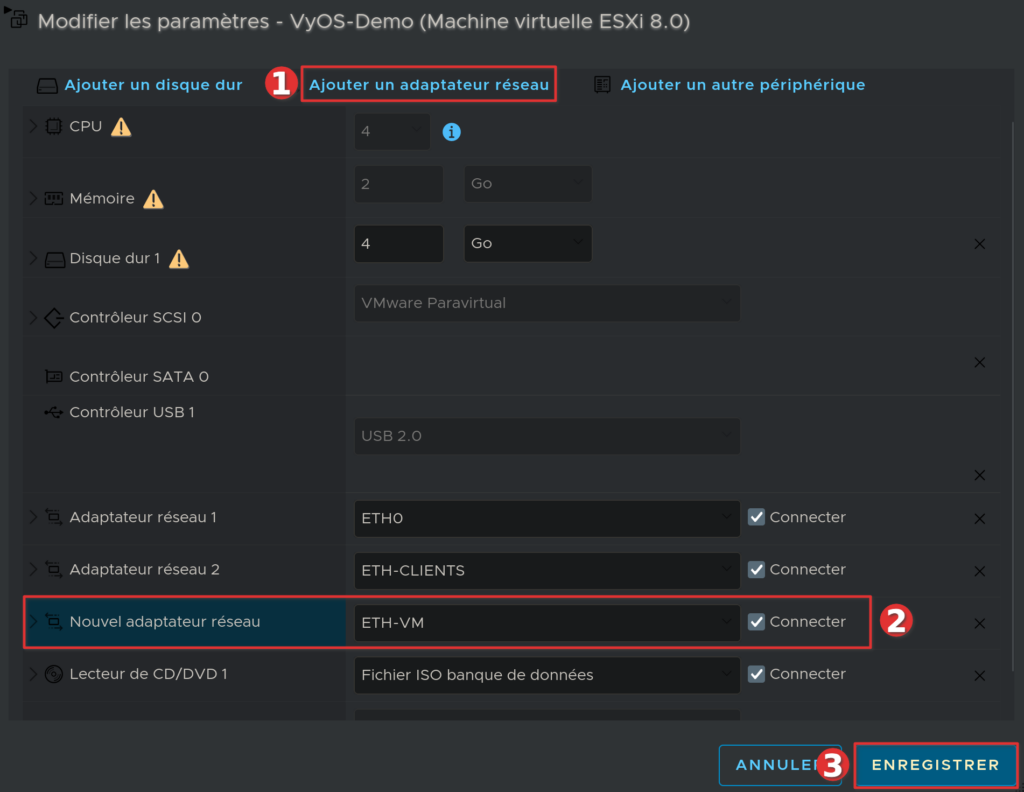Viewport: 1024px width, 792px height.
Task: Click the CPU warning triangle icon
Action: [121, 127]
